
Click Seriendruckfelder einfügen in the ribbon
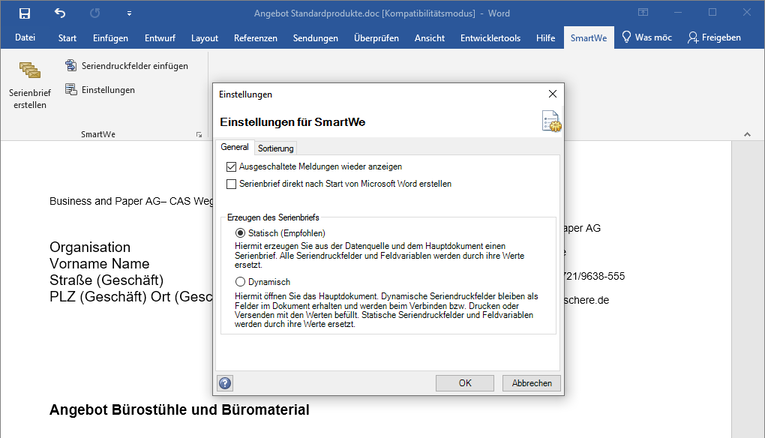(x=126, y=66)
